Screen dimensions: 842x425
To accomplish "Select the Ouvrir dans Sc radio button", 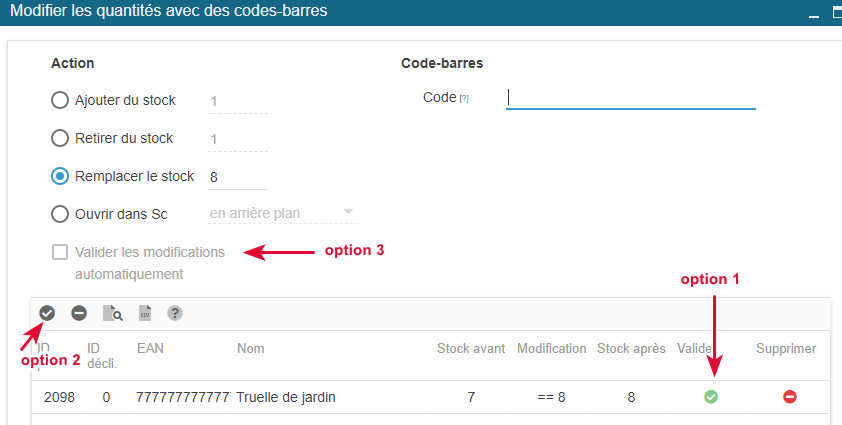I will click(x=60, y=213).
